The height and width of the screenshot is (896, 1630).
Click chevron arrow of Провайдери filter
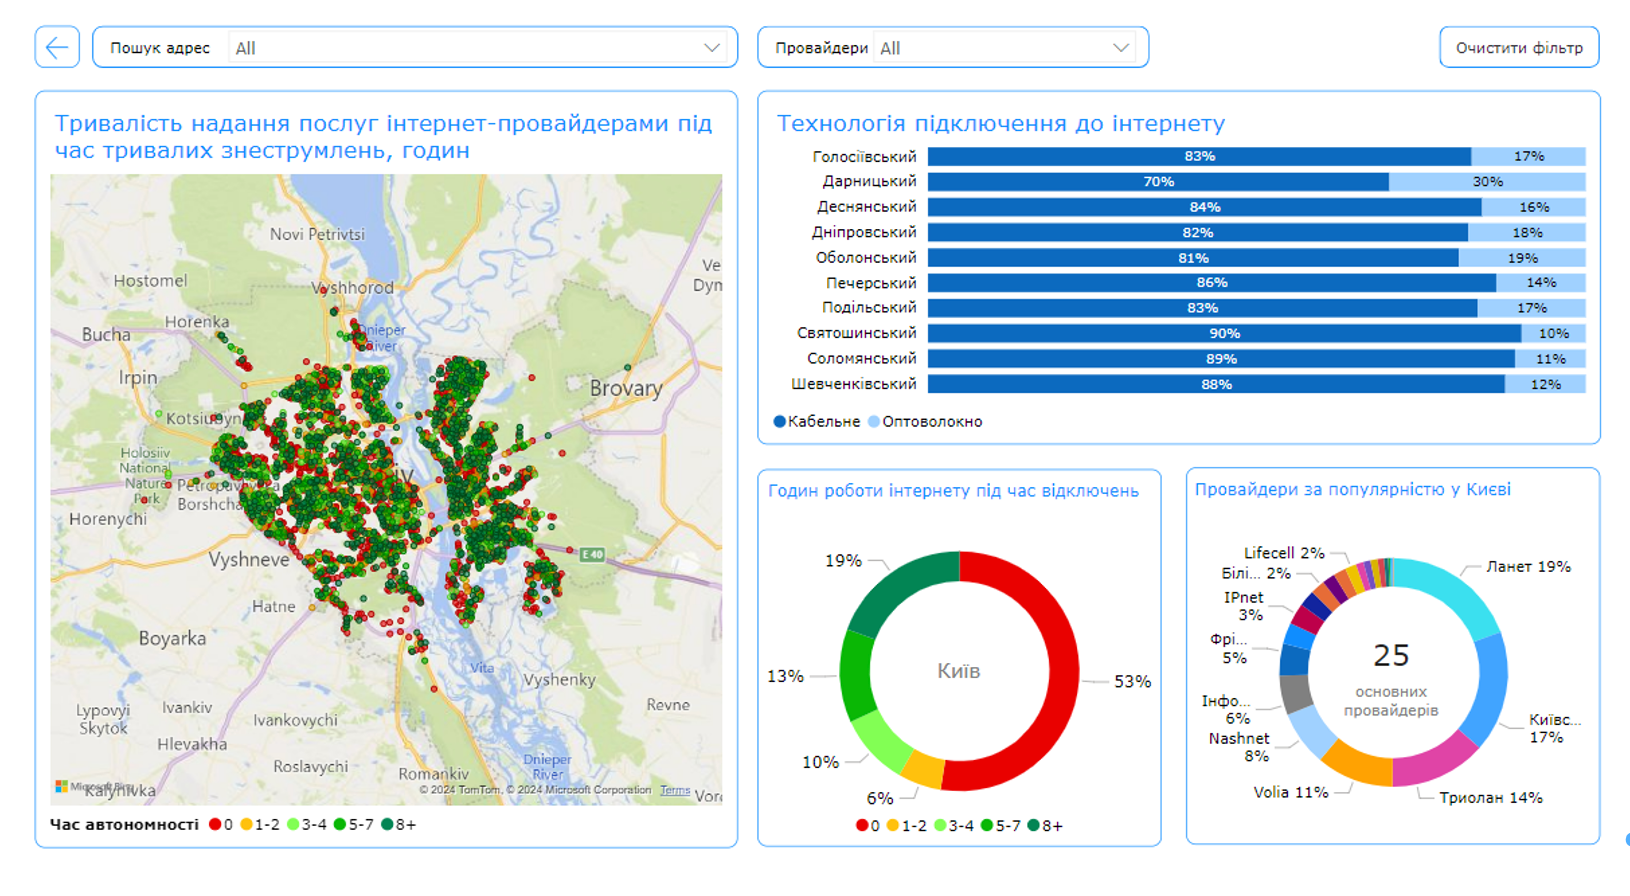pyautogui.click(x=1121, y=48)
